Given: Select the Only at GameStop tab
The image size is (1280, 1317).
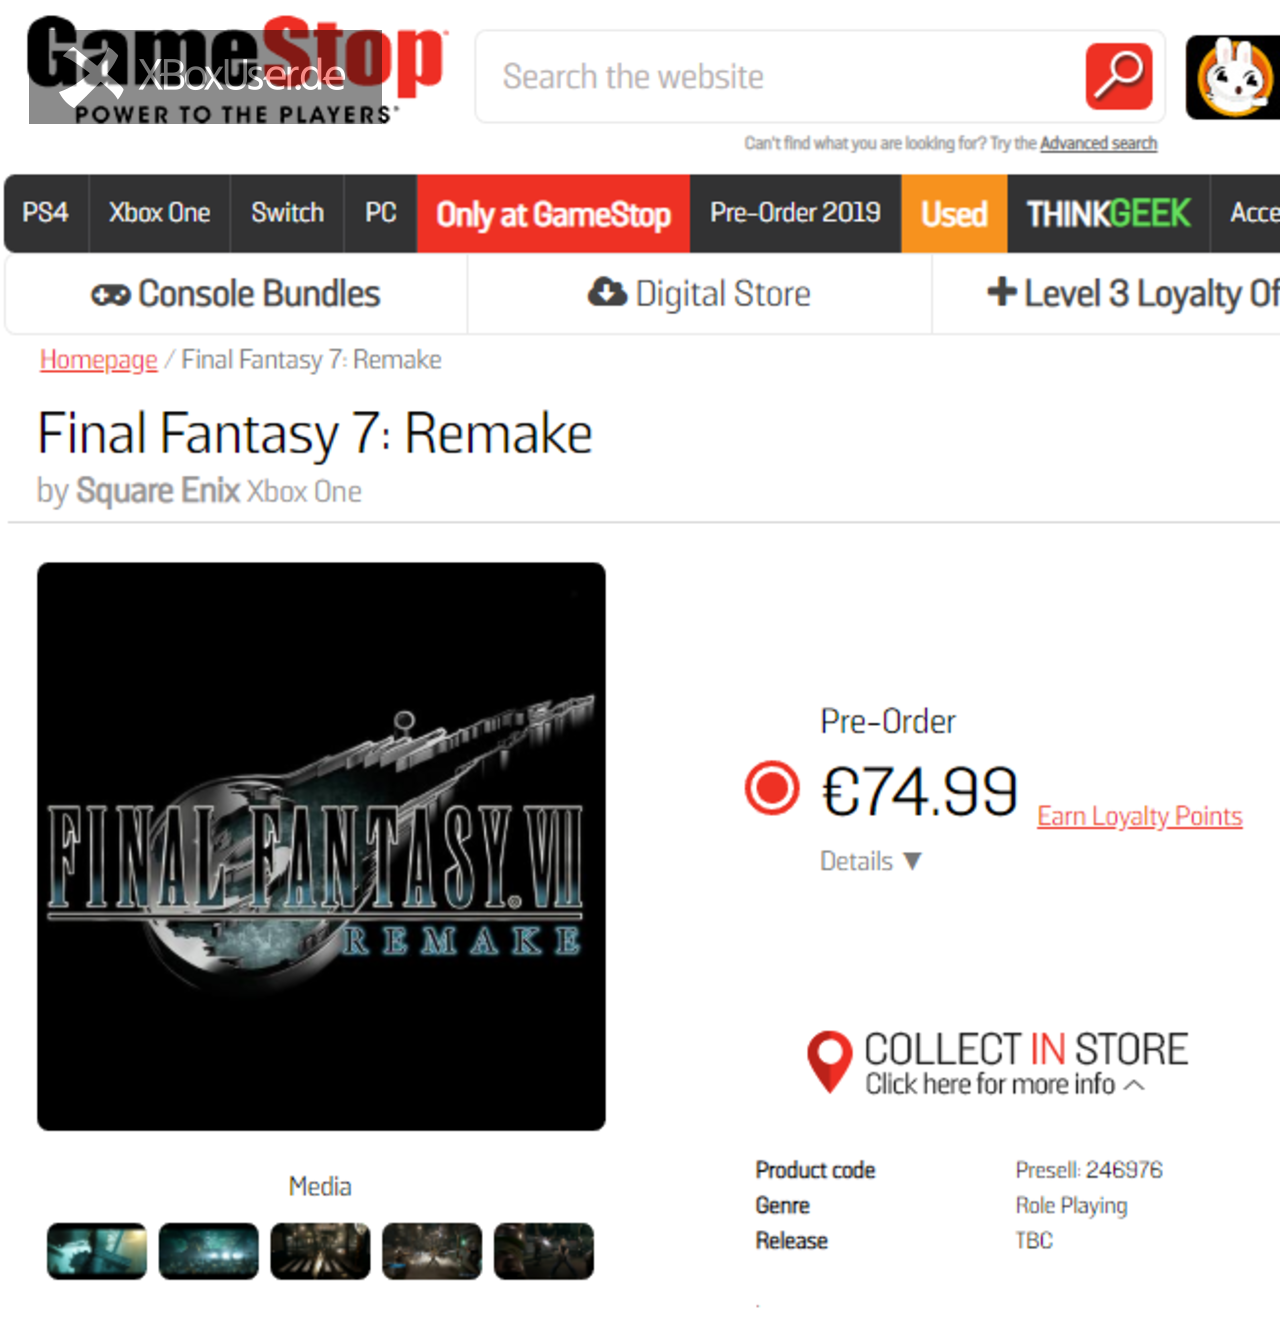Looking at the screenshot, I should tap(553, 213).
